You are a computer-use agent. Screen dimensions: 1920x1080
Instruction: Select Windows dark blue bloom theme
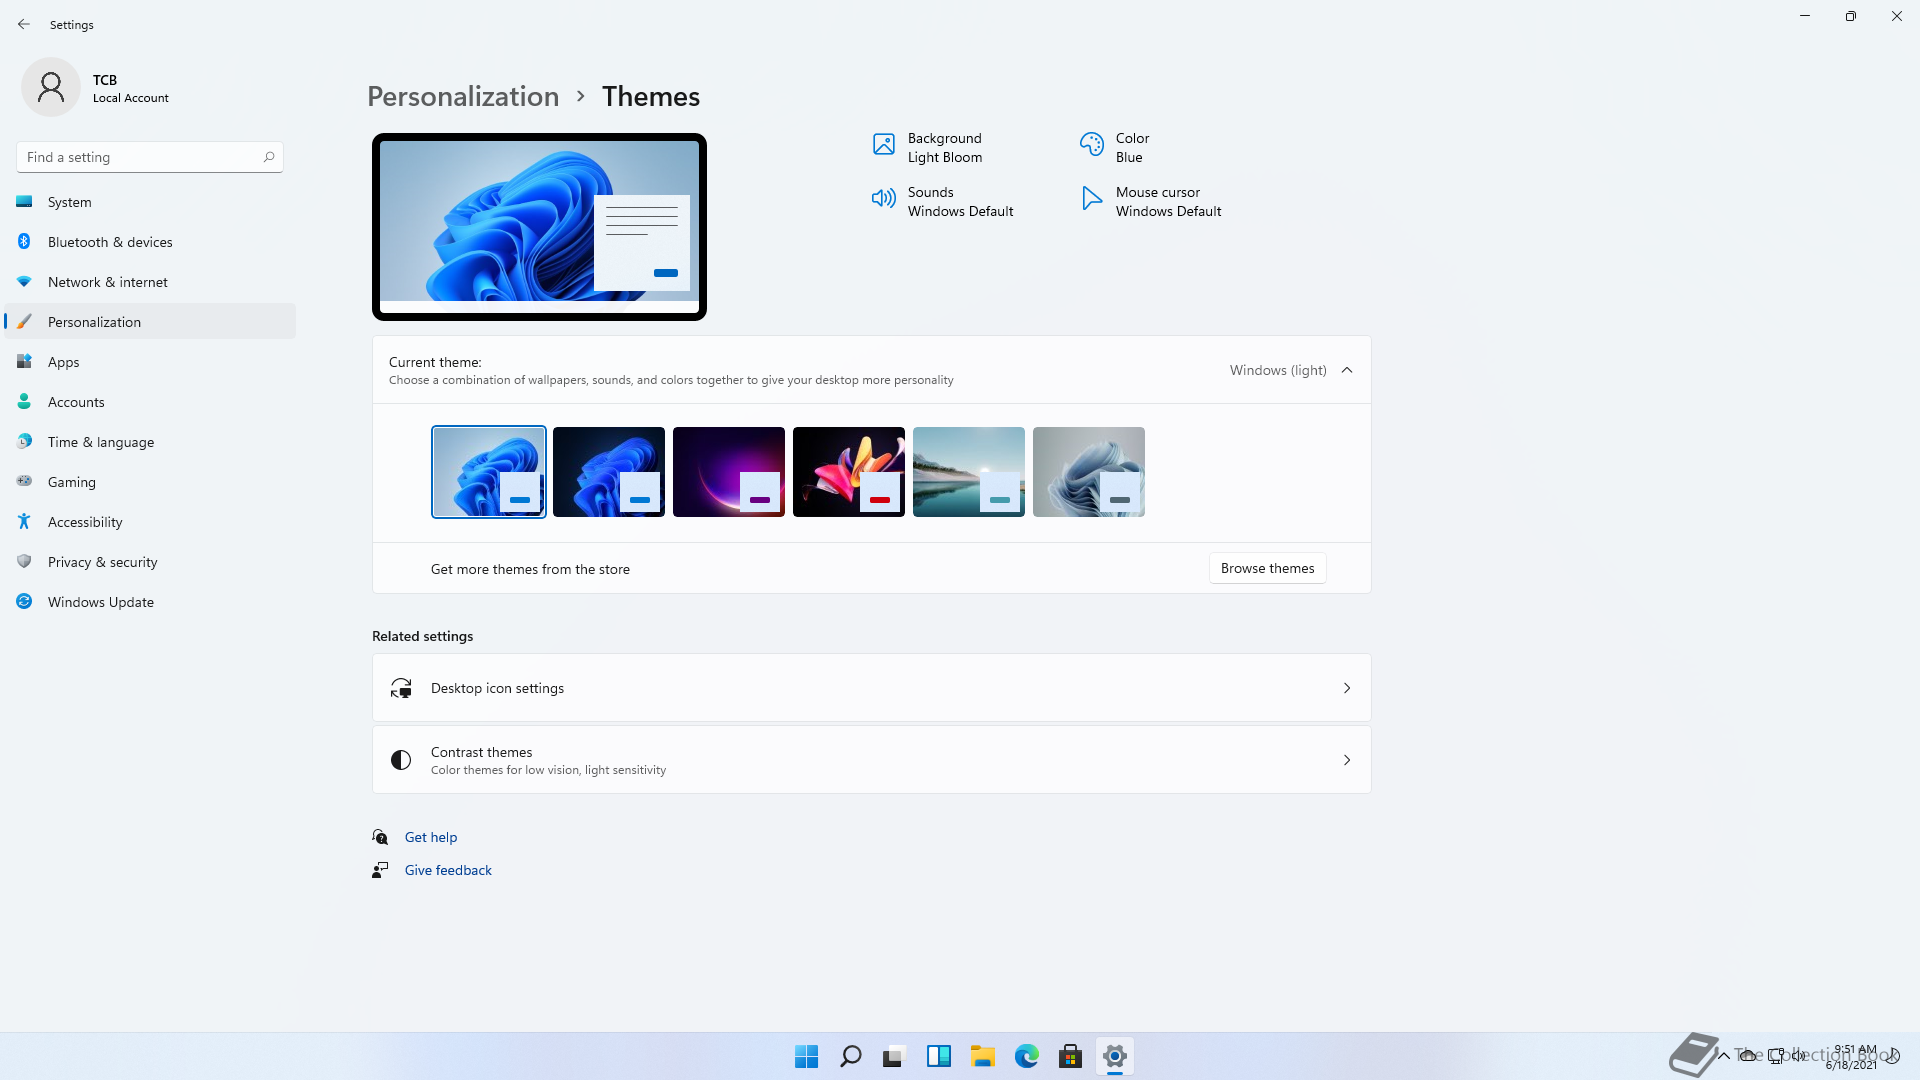[x=609, y=472]
